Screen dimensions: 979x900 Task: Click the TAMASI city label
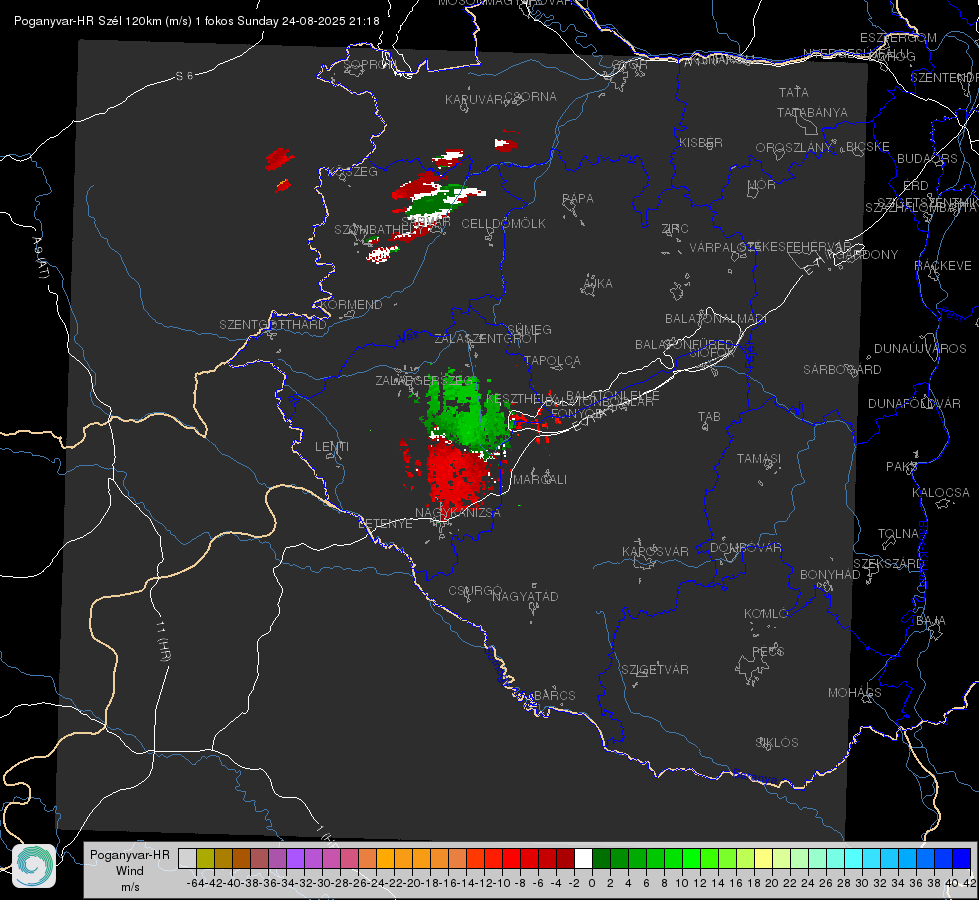click(x=759, y=458)
